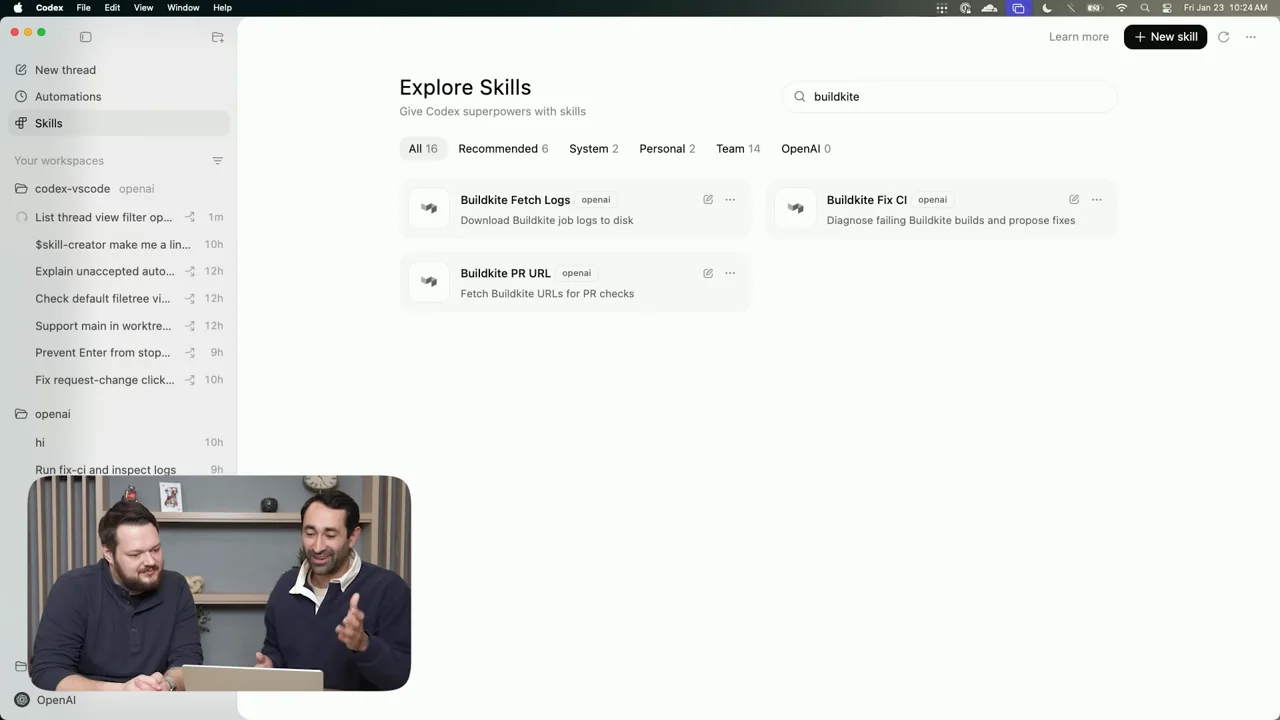The image size is (1280, 720).
Task: Open the top-right more options menu
Action: 1251,37
